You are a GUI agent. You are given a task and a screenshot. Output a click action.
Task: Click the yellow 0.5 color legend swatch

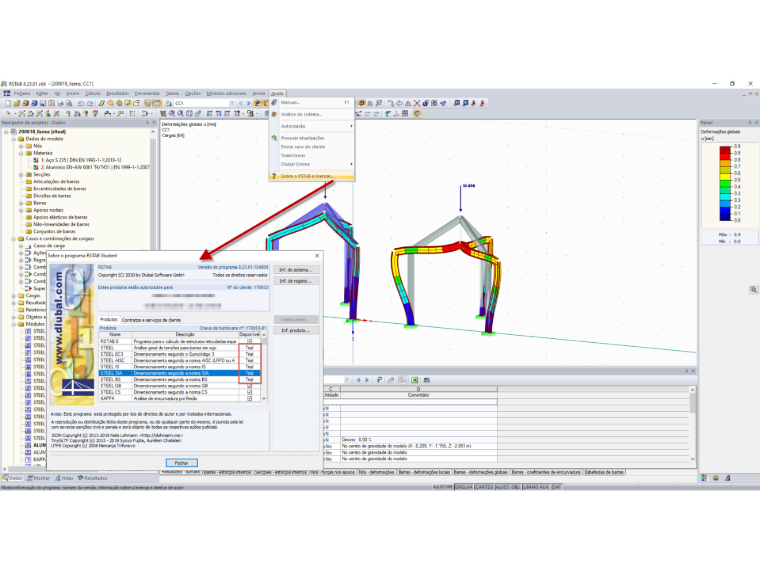[x=725, y=176]
